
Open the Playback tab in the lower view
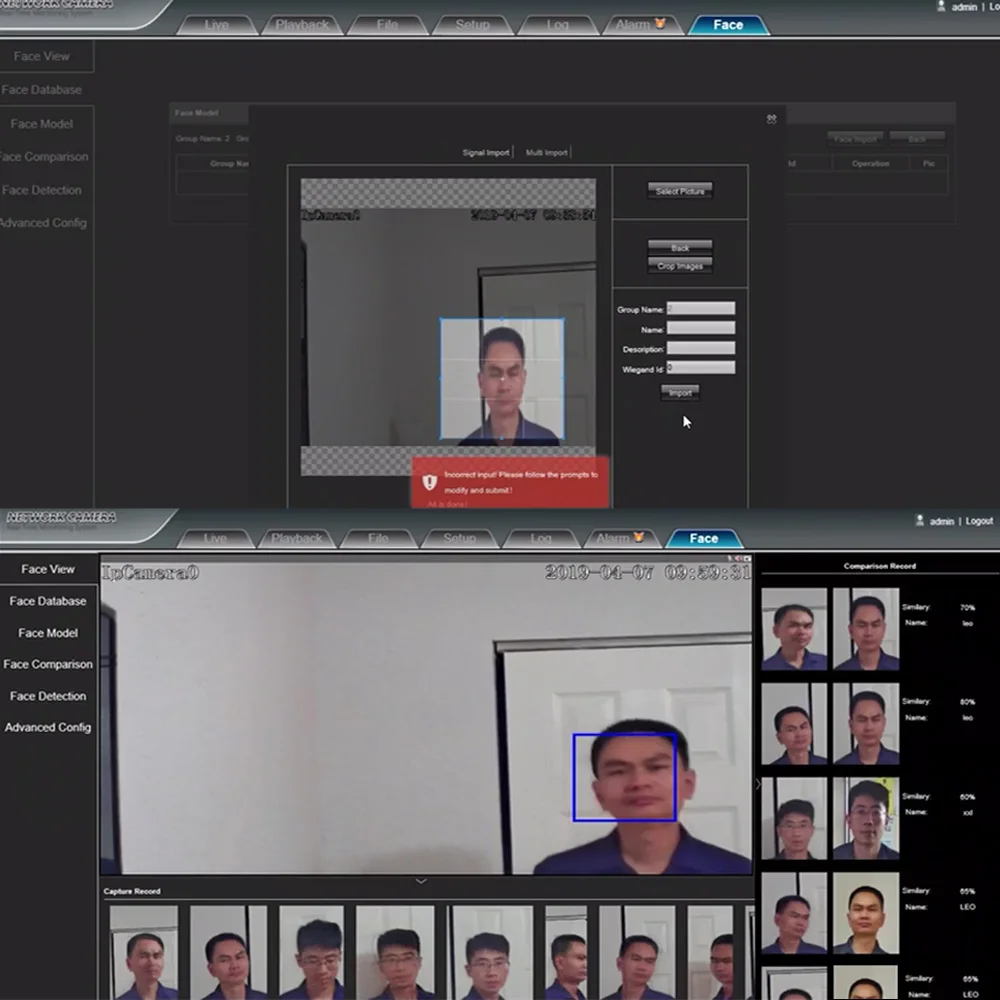297,538
